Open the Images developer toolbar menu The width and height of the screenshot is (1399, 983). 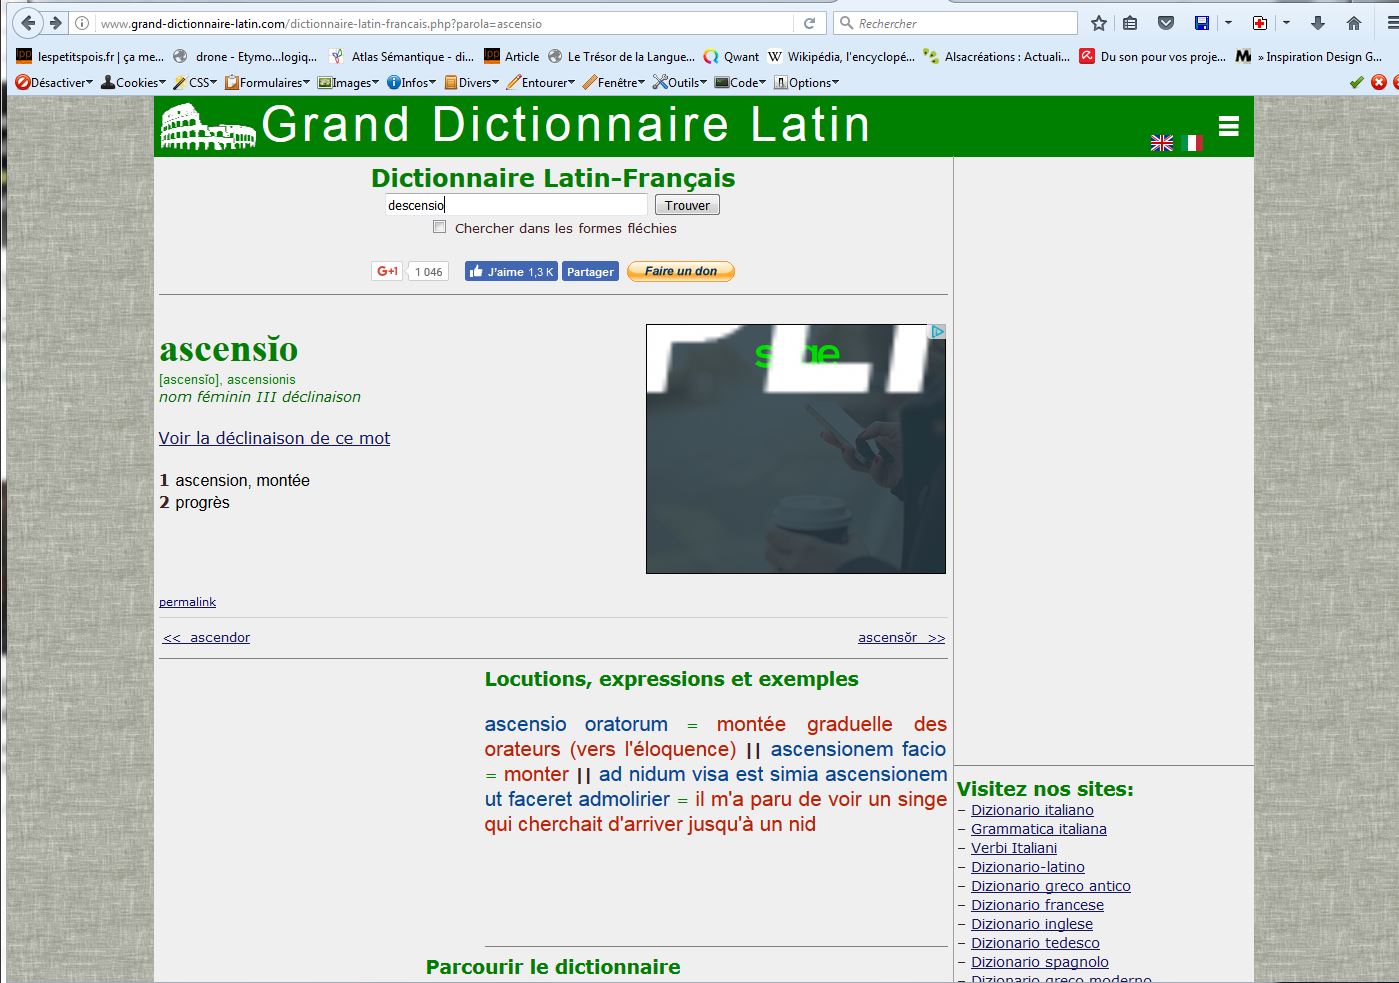pos(348,83)
